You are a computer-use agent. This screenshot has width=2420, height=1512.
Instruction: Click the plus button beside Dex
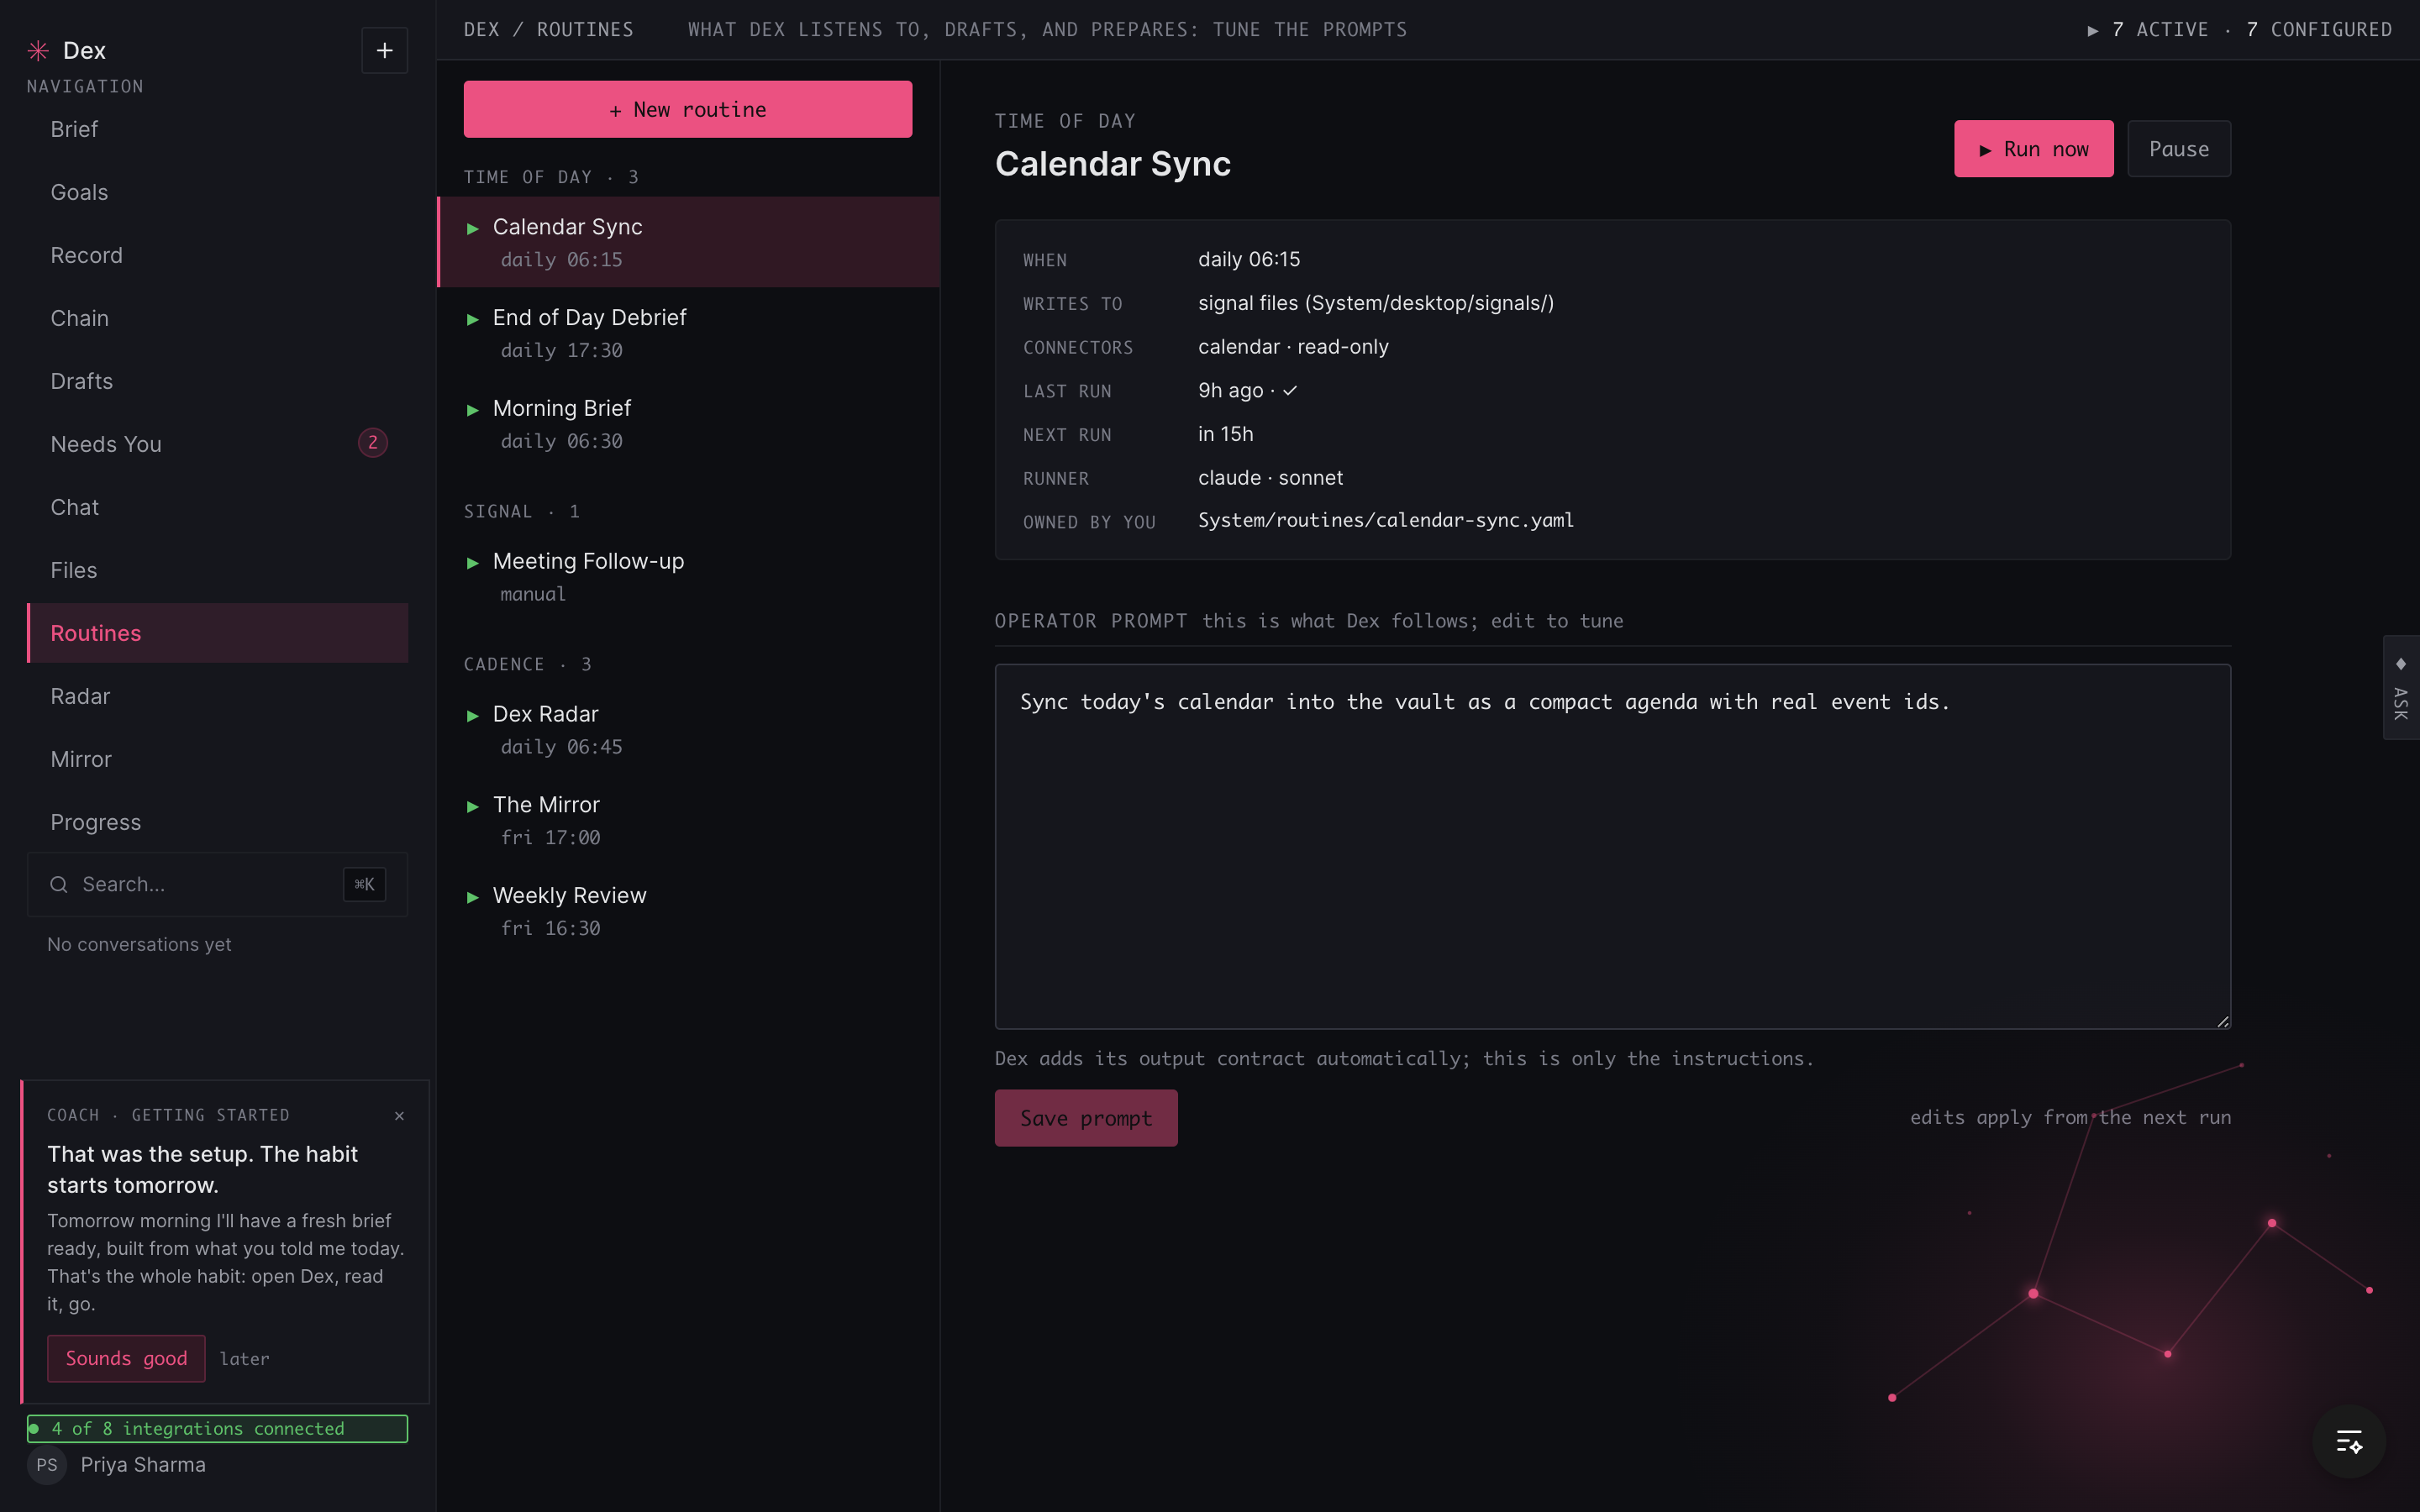(x=384, y=50)
